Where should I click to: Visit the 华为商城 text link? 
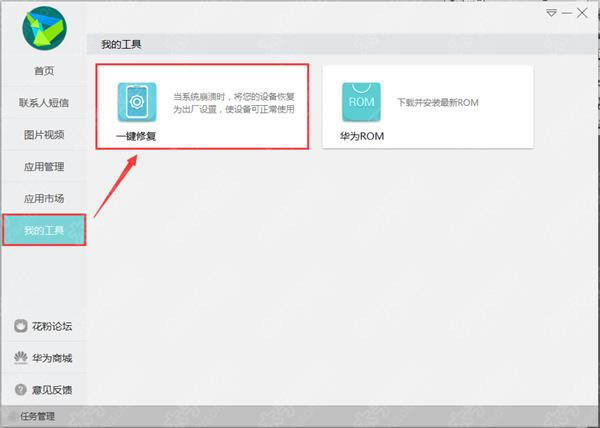click(x=53, y=358)
